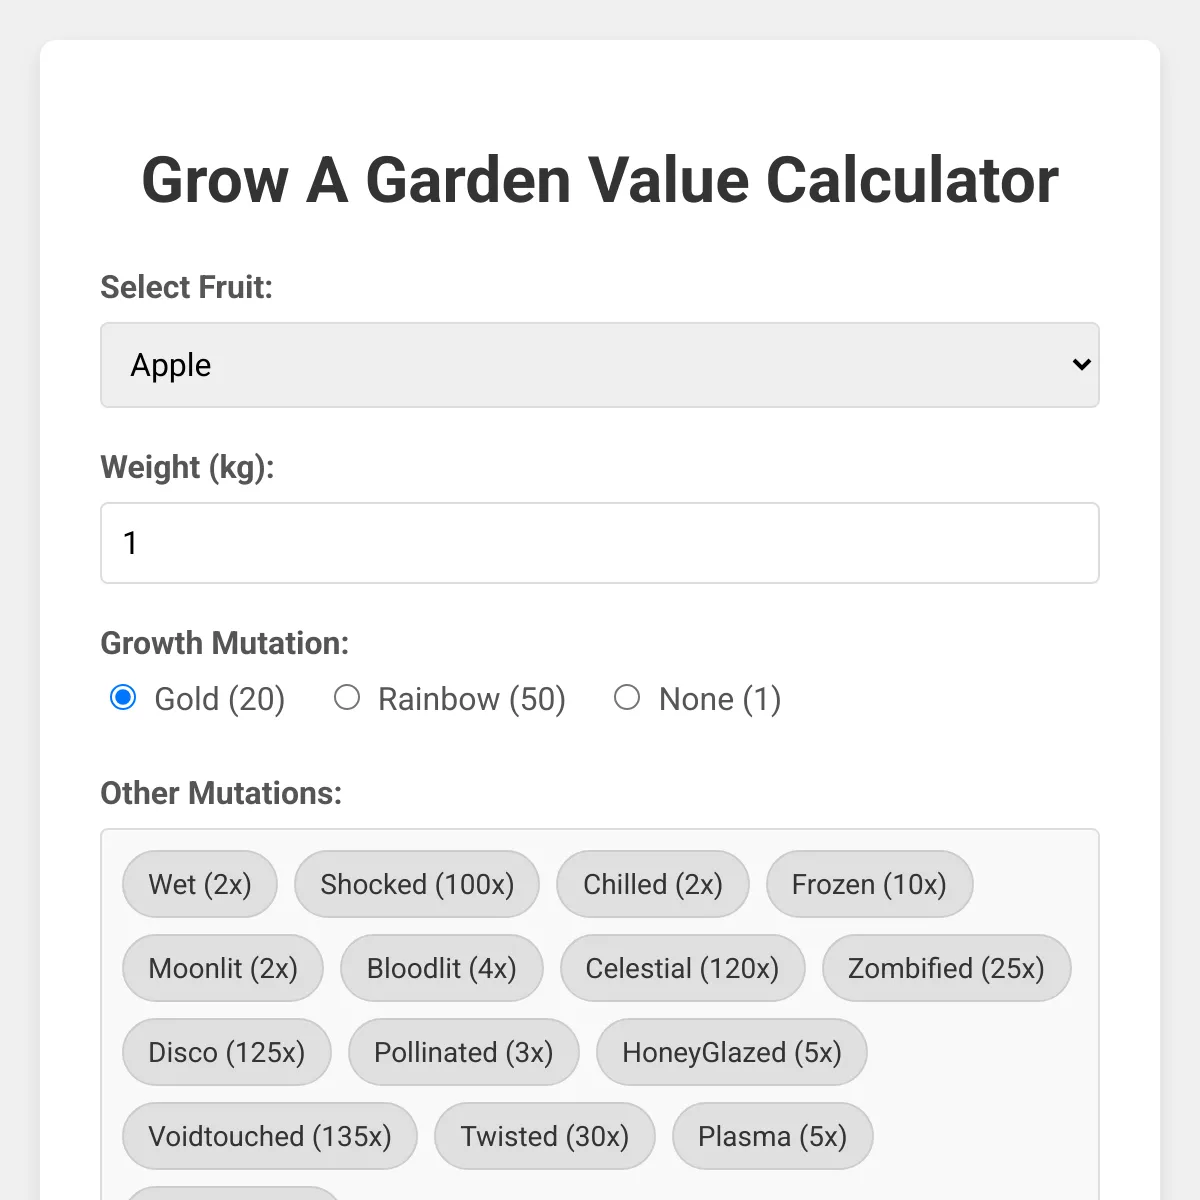Select the Celestial (120x) mutation chip

pos(682,968)
